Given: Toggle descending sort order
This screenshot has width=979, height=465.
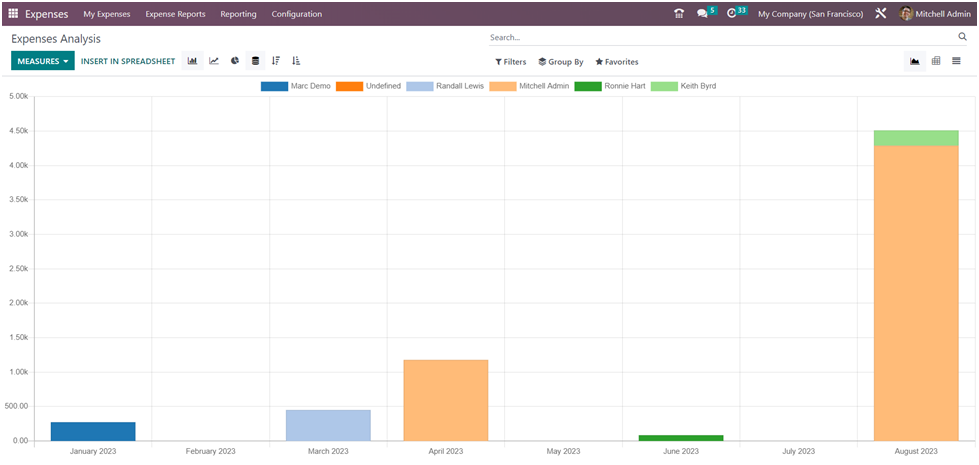Looking at the screenshot, I should [x=276, y=61].
